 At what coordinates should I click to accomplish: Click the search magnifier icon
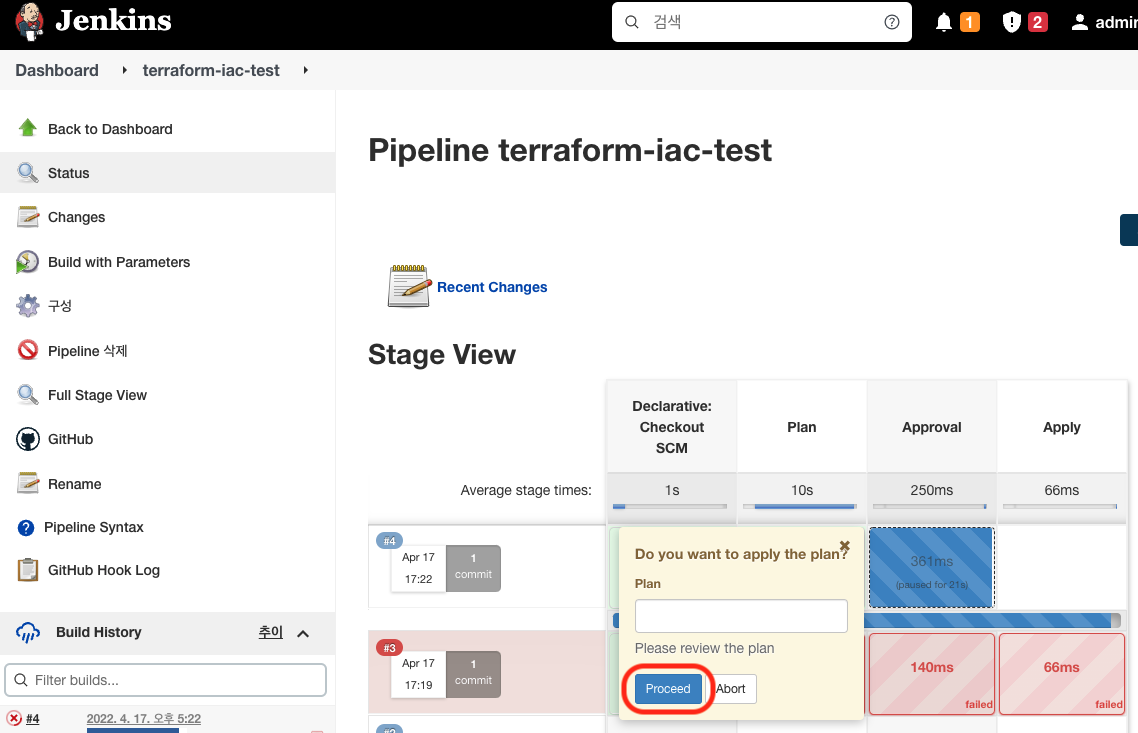click(631, 22)
